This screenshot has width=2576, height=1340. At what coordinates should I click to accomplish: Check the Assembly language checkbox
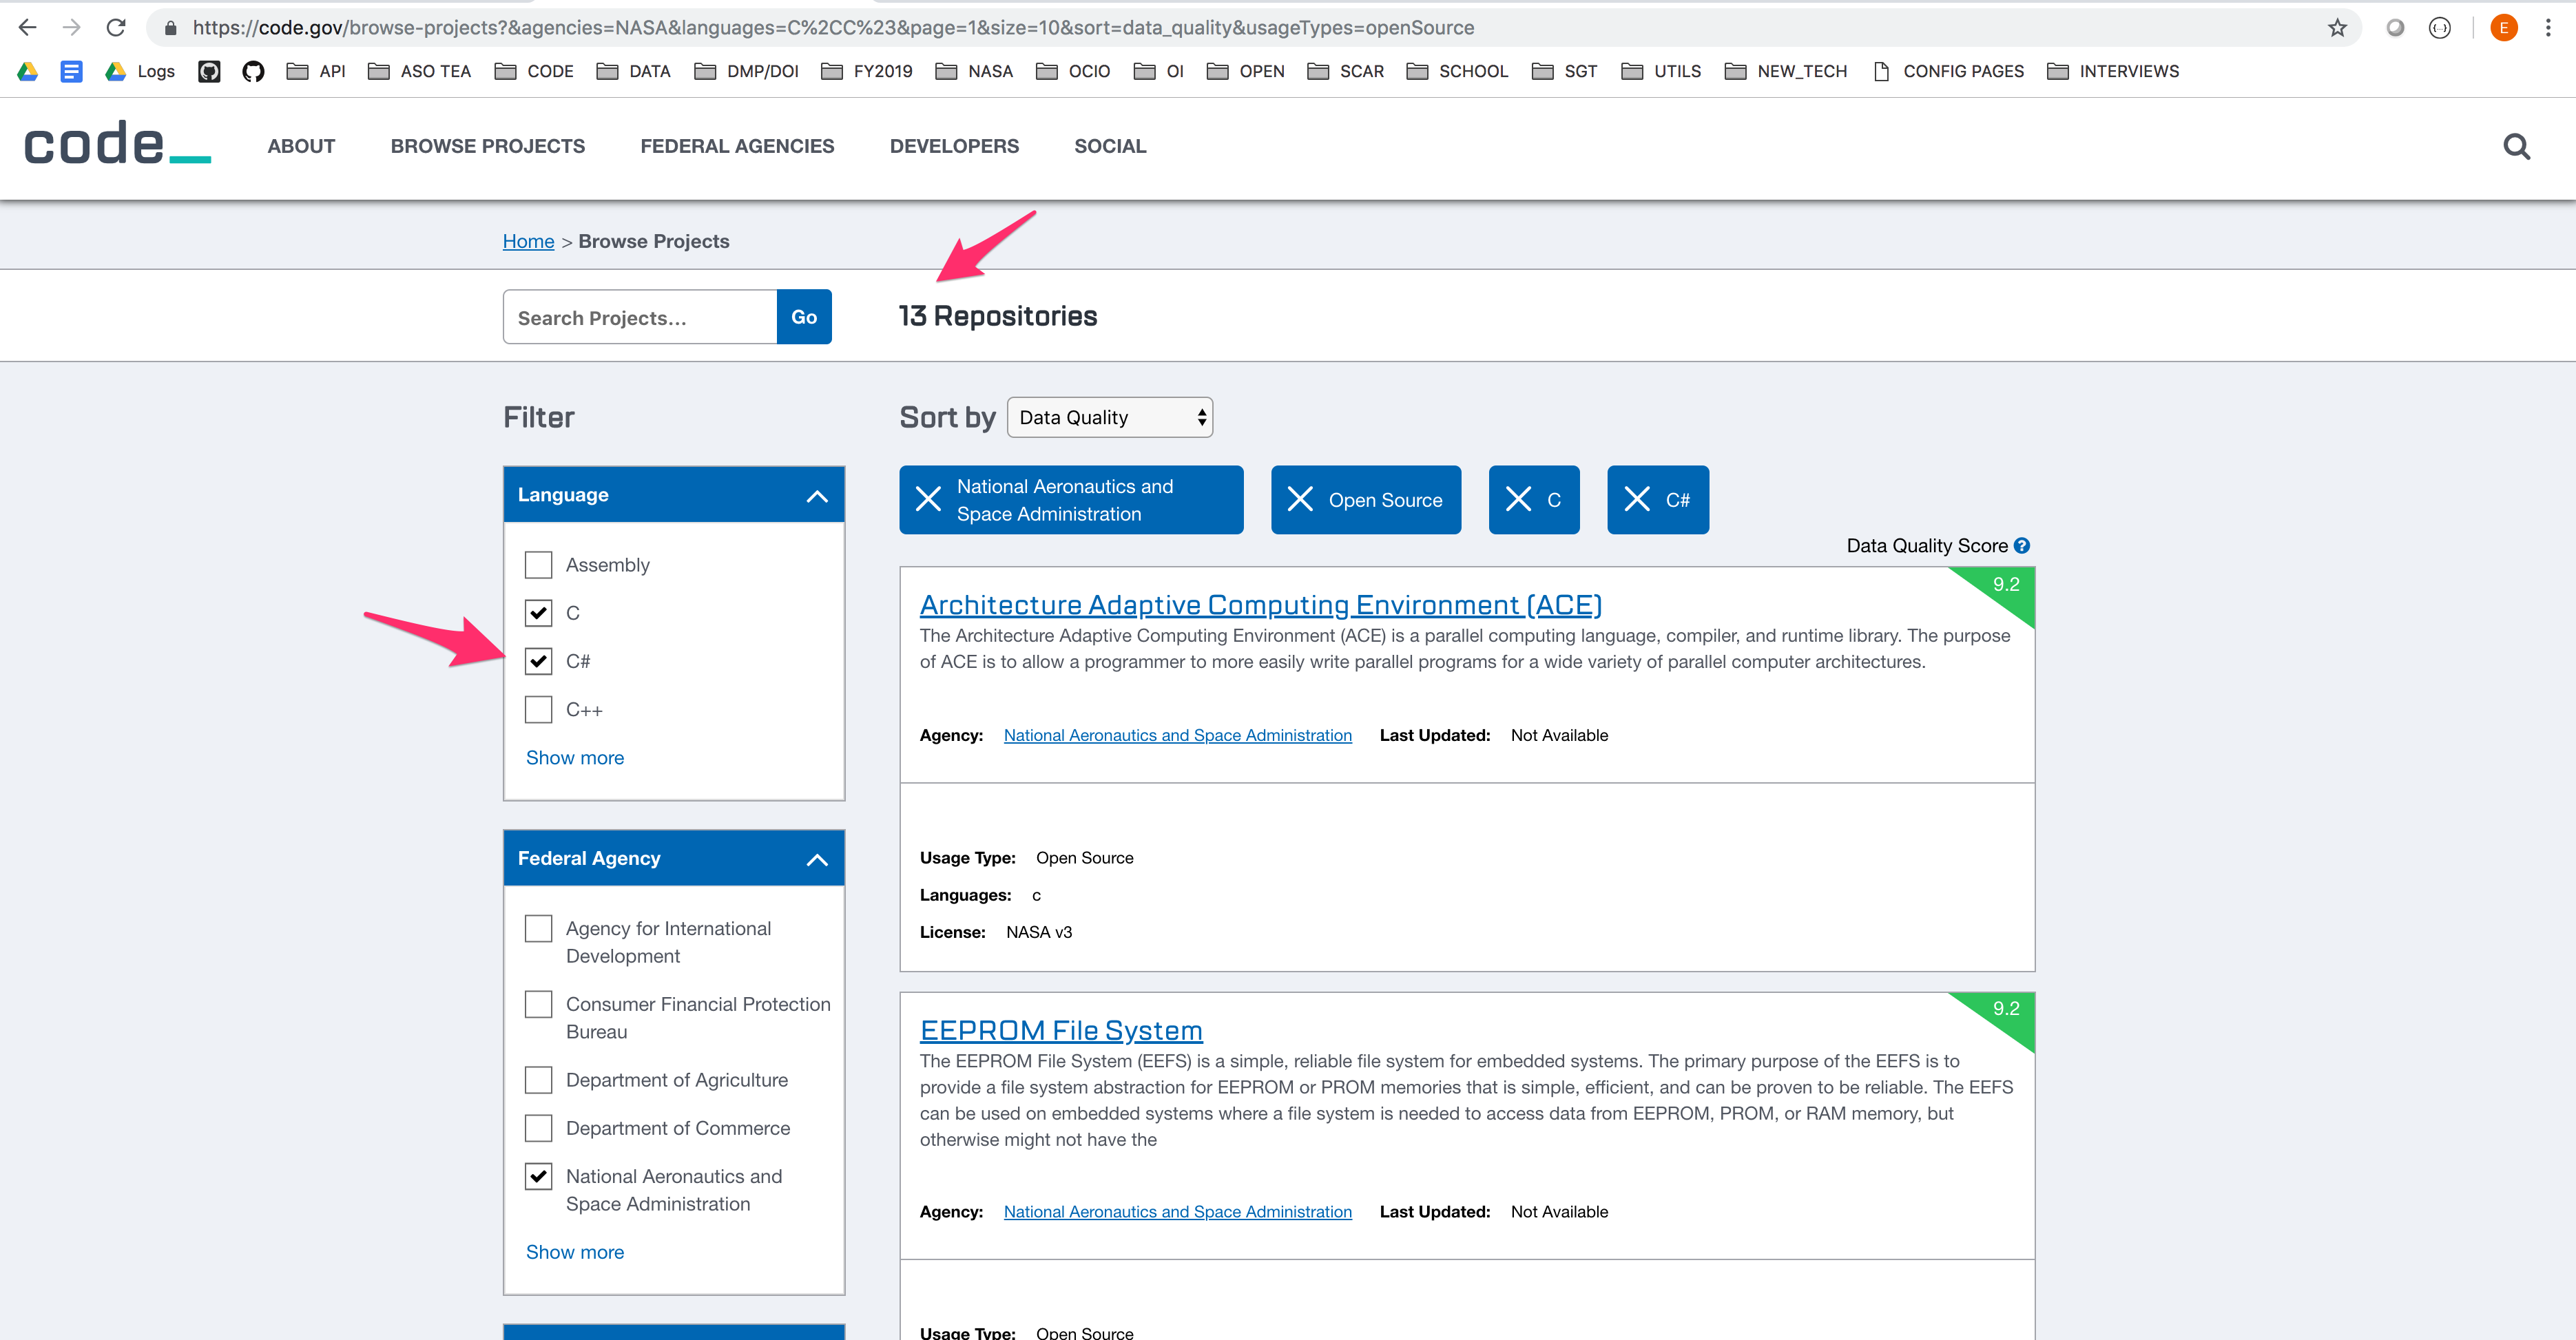(x=538, y=565)
